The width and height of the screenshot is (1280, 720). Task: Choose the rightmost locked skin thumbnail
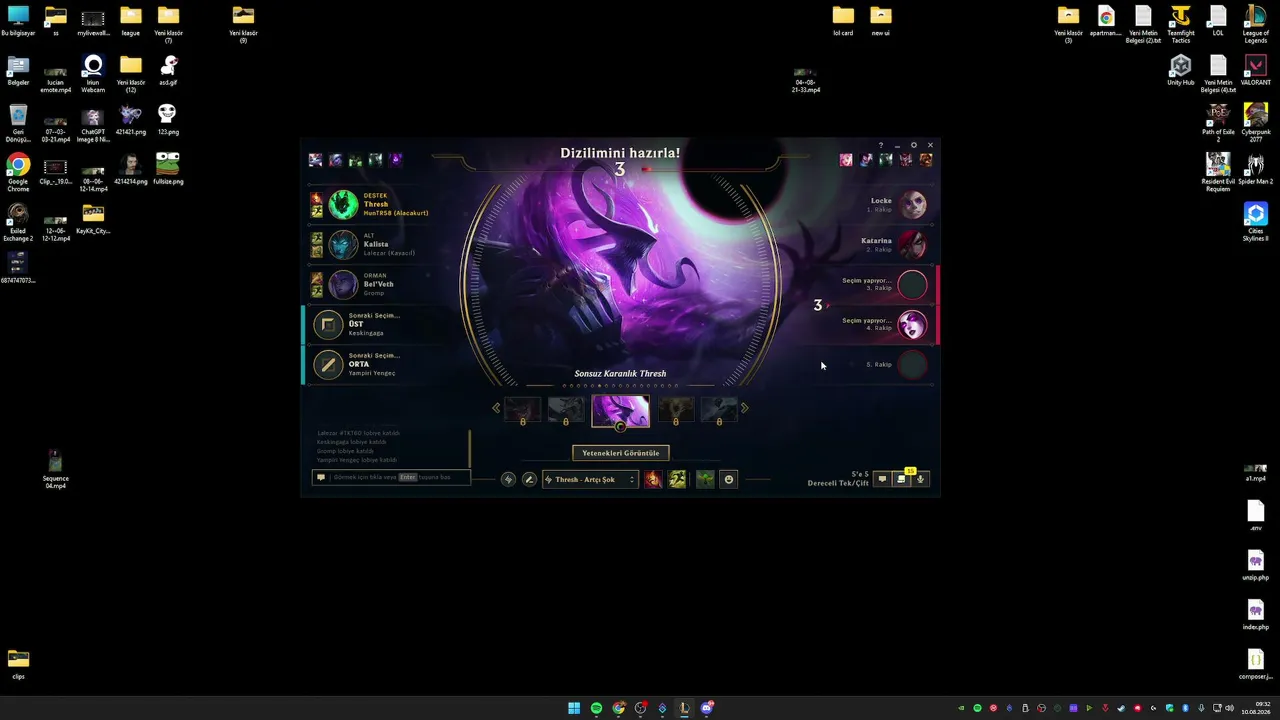tap(719, 410)
